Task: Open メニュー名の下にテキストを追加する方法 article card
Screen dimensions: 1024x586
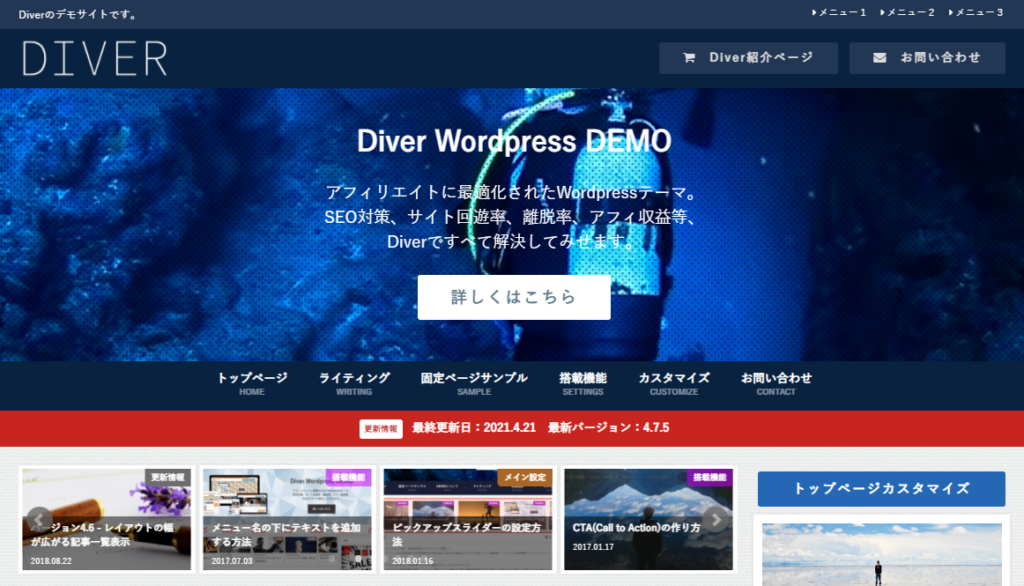Action: (287, 519)
